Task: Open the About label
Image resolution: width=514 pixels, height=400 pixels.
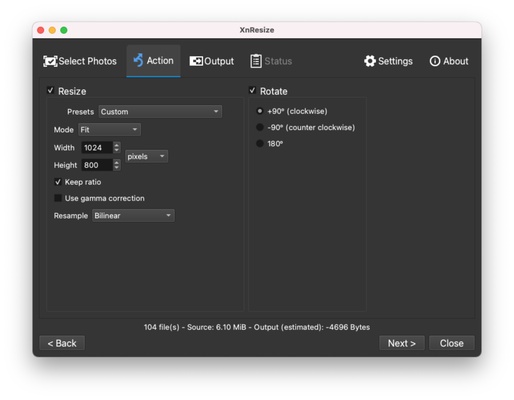Action: [456, 61]
